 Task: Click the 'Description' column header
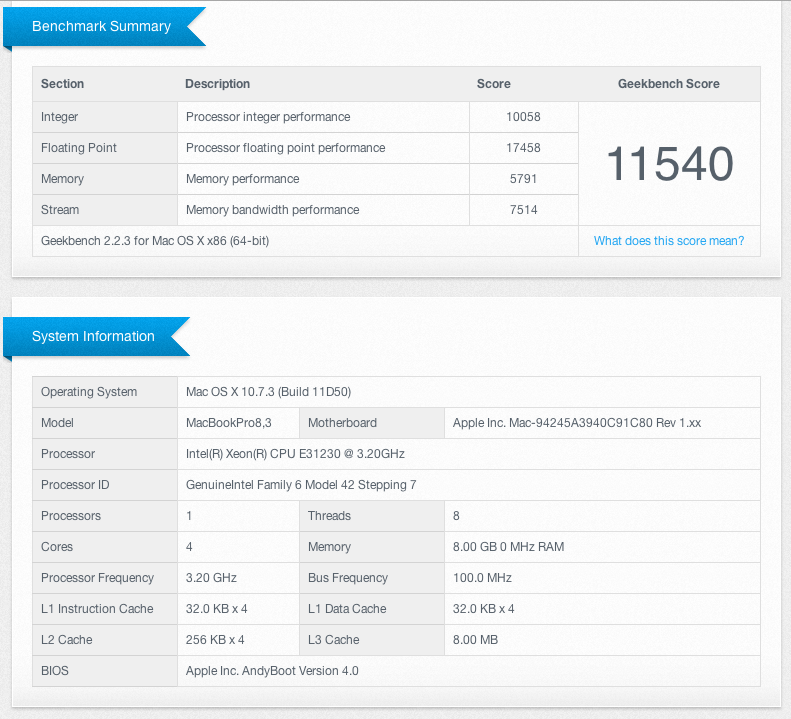tap(217, 84)
